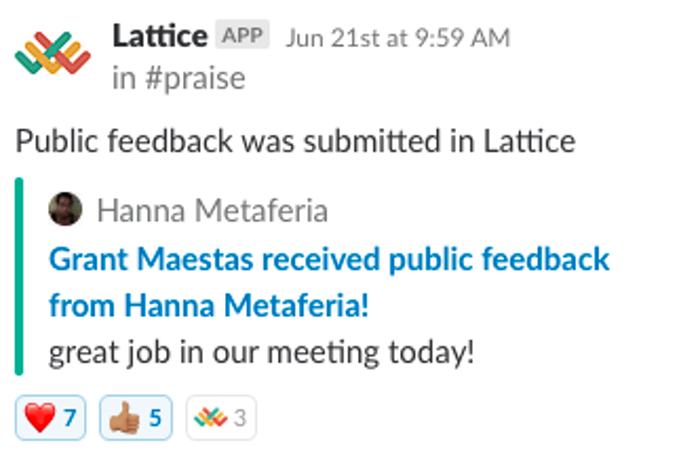Click the APP badge beside Lattice
The width and height of the screenshot is (700, 462).
pos(242,34)
